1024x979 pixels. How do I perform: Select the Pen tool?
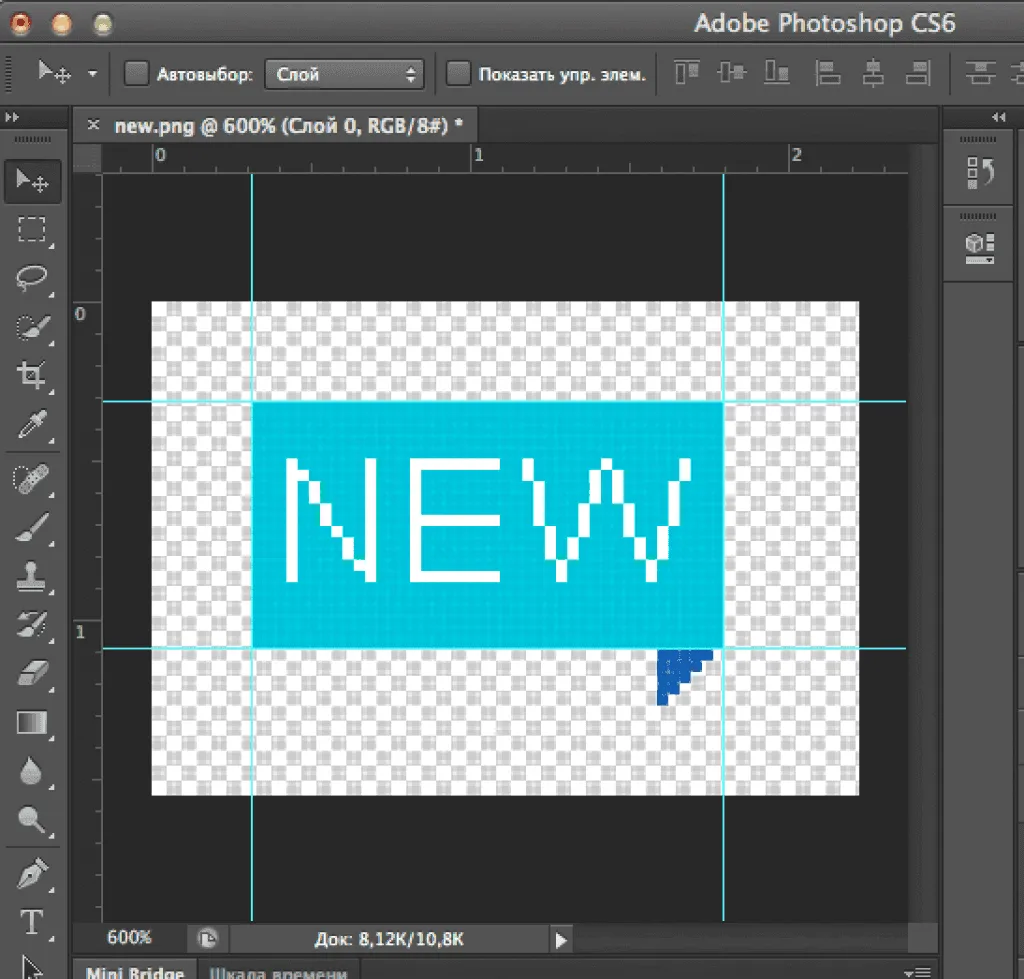coord(33,874)
